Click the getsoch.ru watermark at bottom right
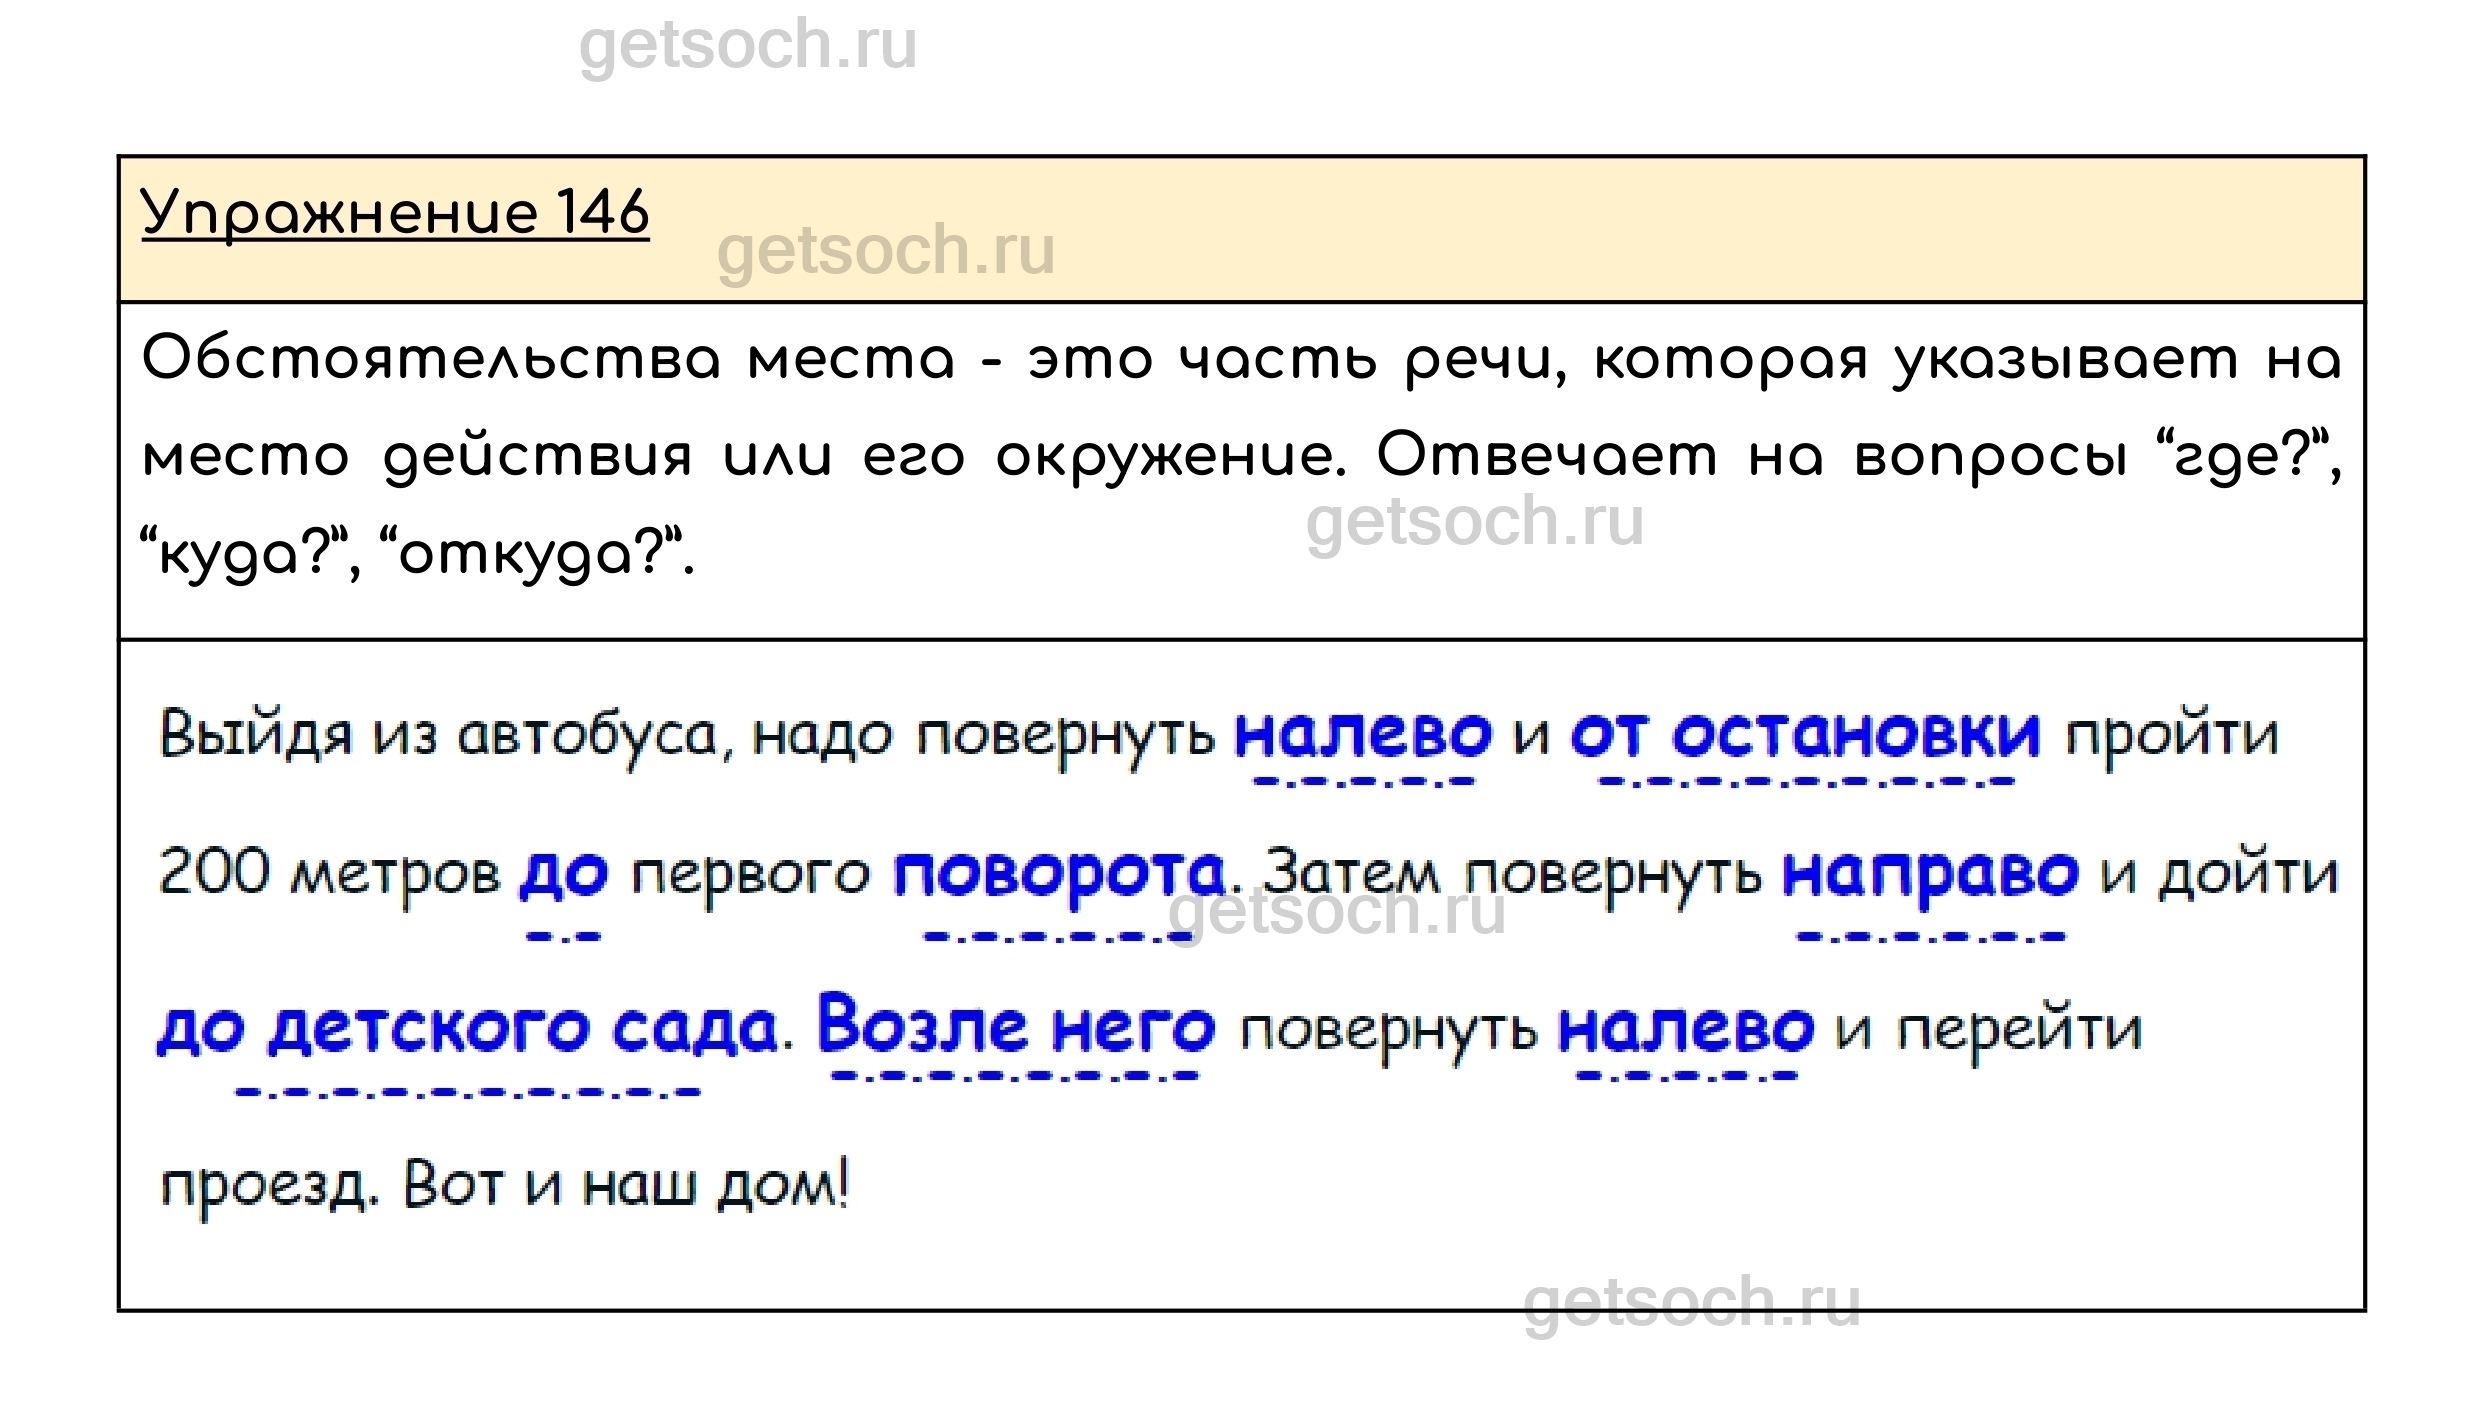The image size is (2484, 1411). click(x=1691, y=1302)
